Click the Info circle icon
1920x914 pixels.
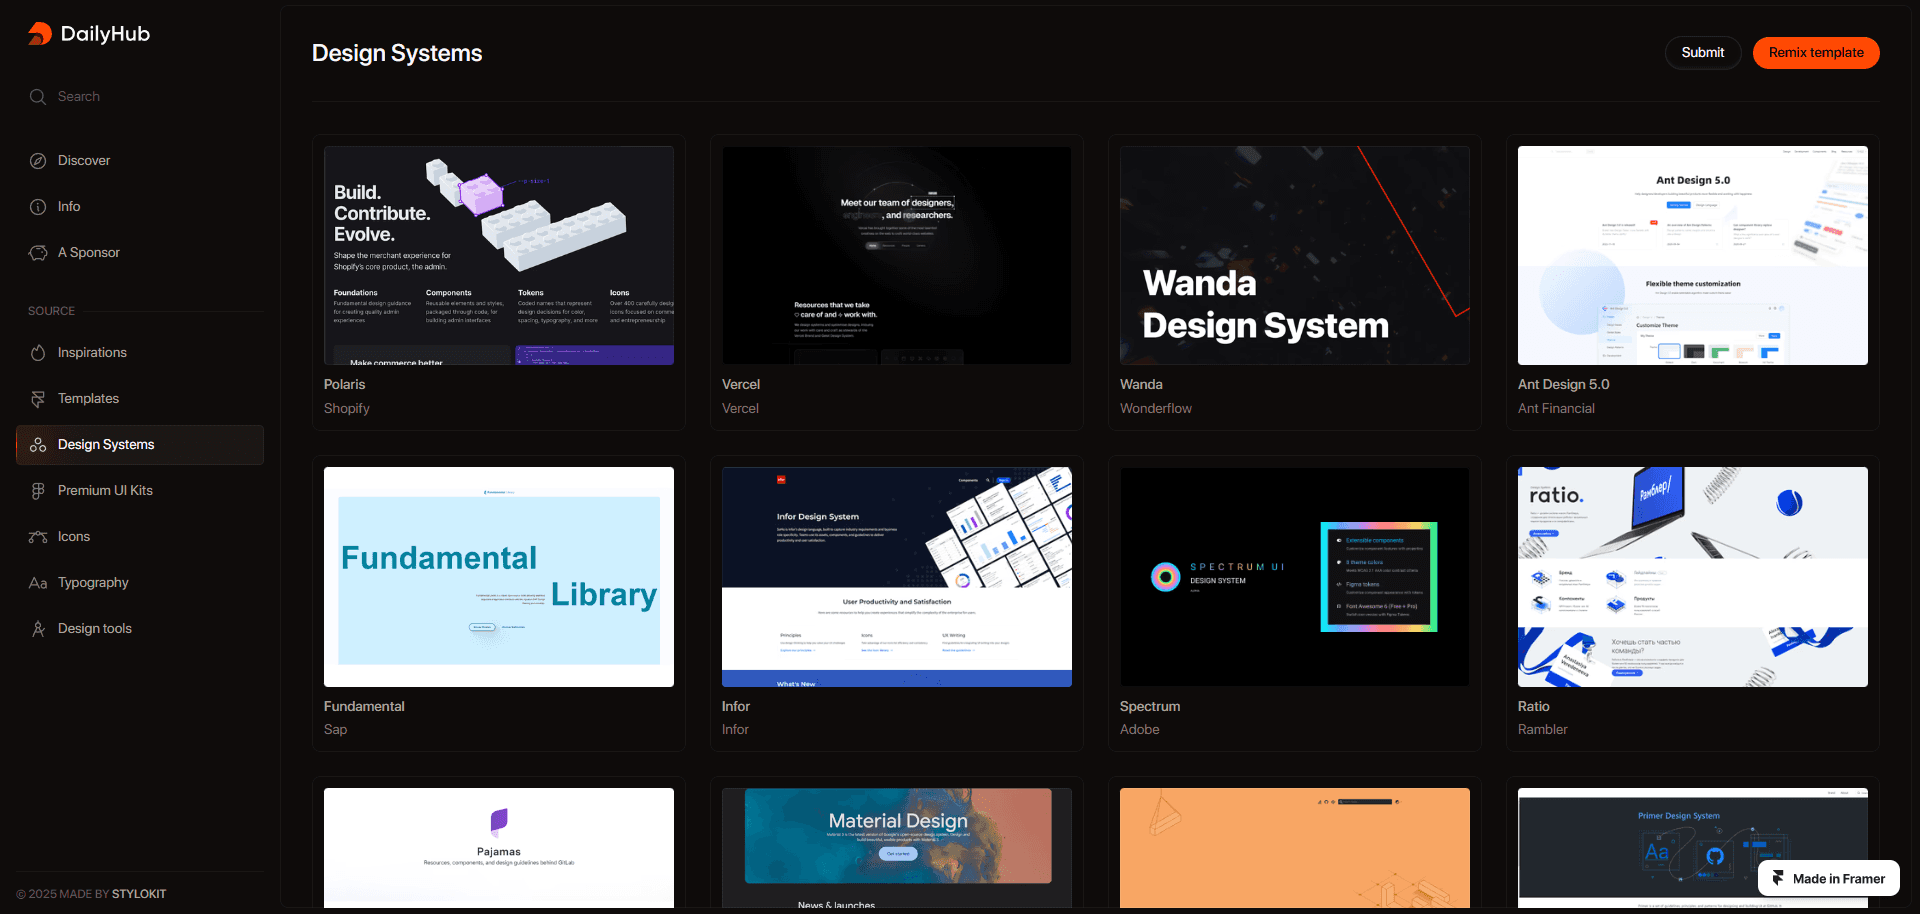[x=38, y=207]
